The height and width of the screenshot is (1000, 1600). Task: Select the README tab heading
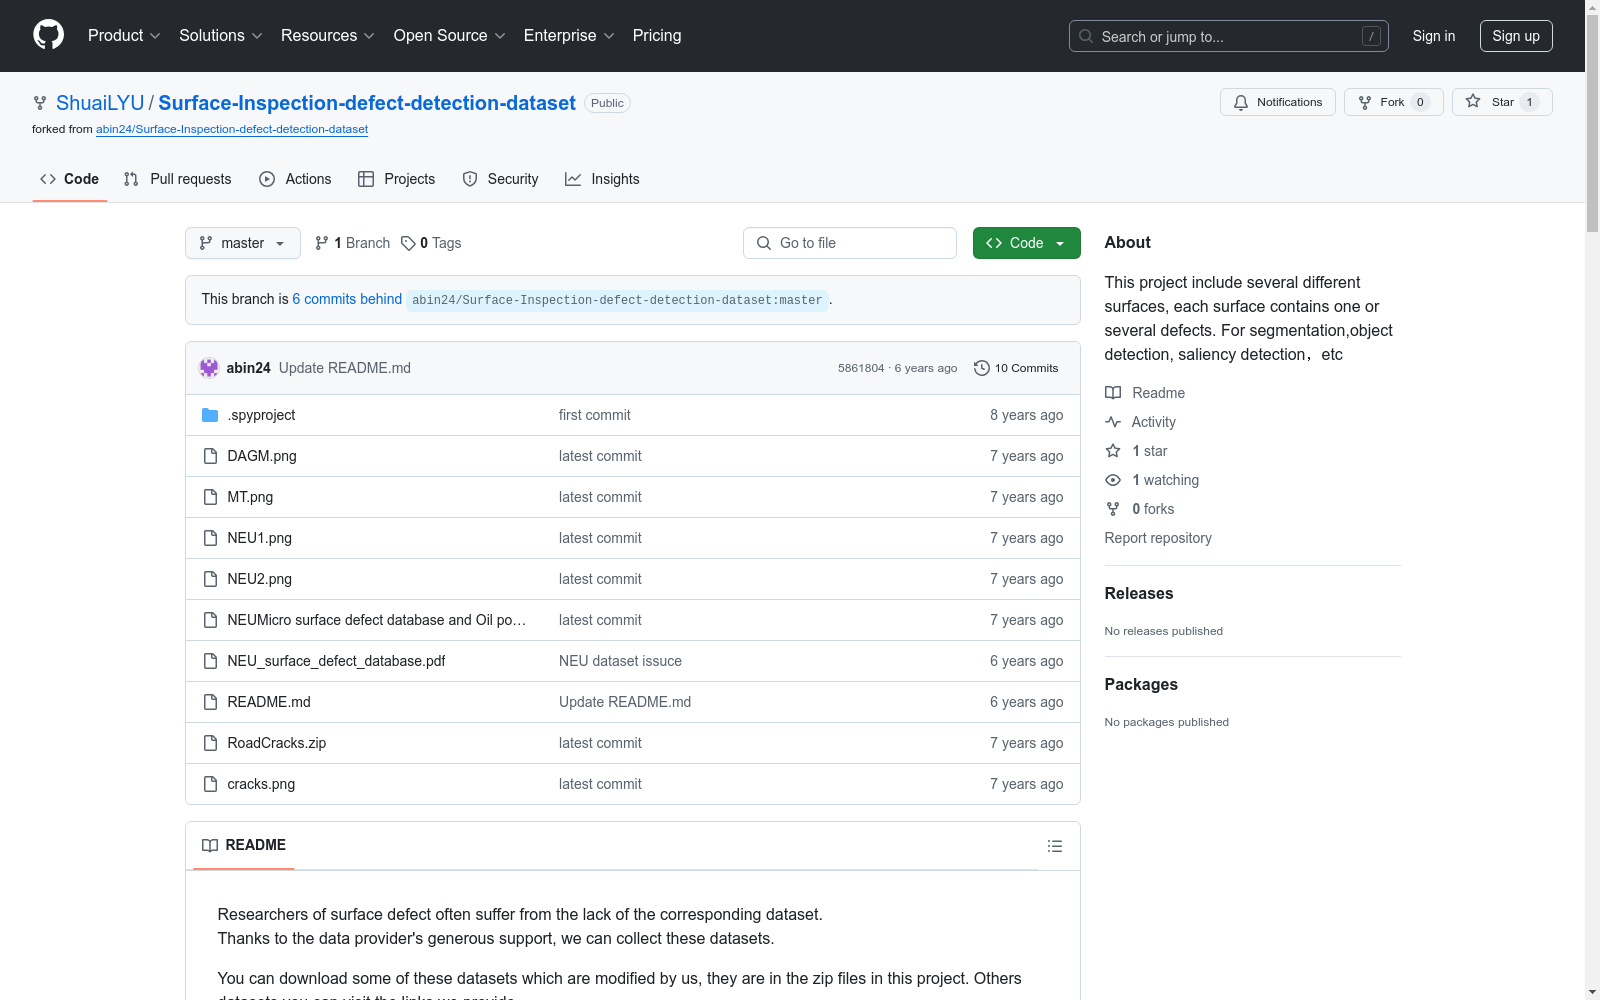tap(244, 846)
